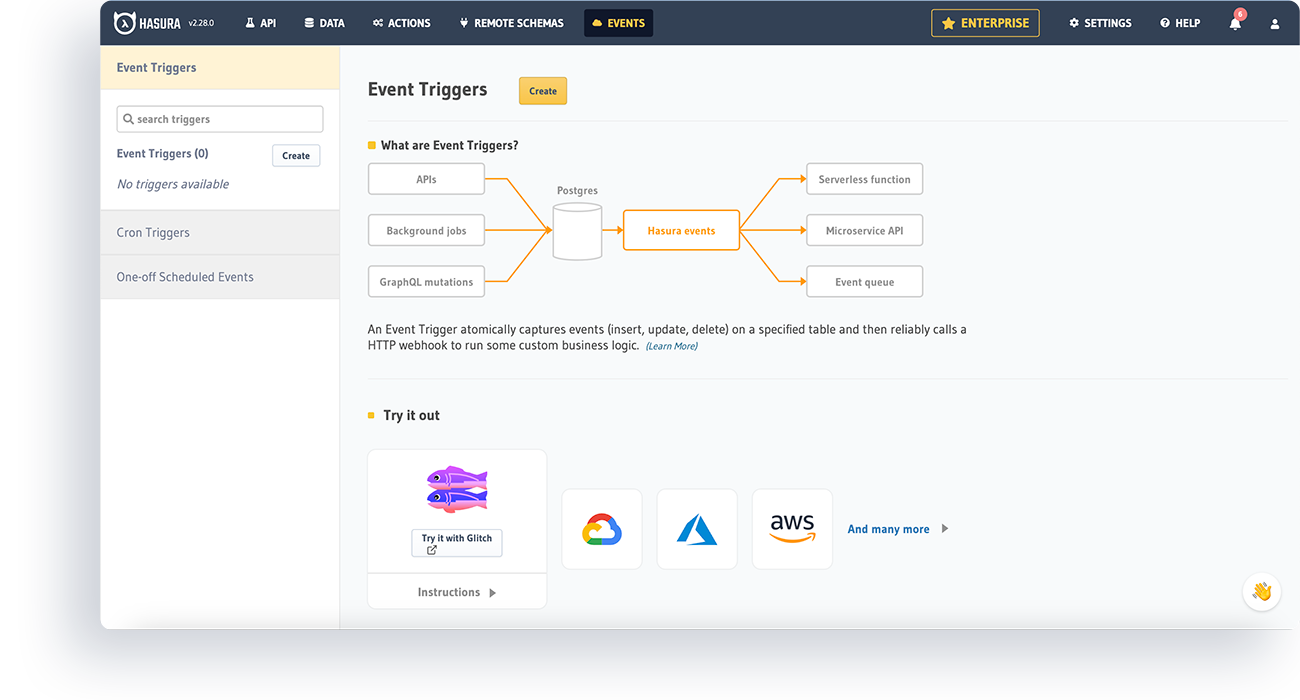This screenshot has height=700, width=1300.
Task: Open the notifications bell icon
Action: click(1235, 23)
